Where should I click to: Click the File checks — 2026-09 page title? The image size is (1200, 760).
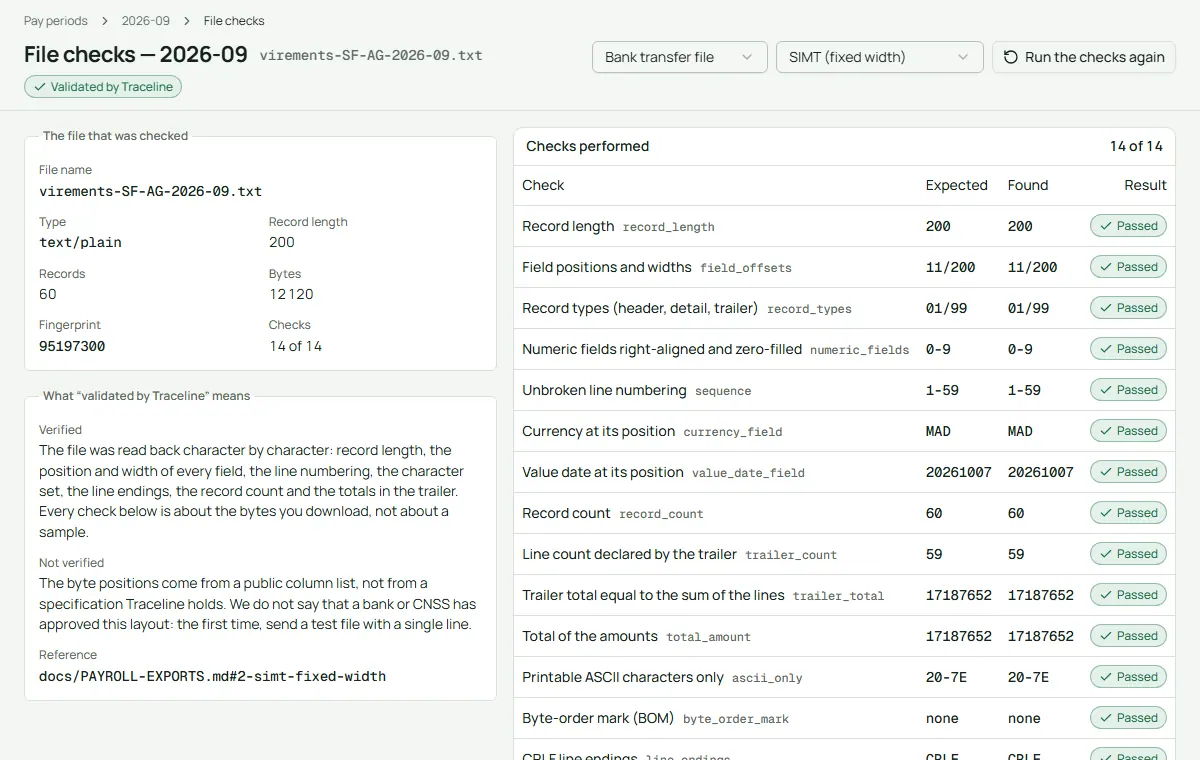tap(136, 54)
